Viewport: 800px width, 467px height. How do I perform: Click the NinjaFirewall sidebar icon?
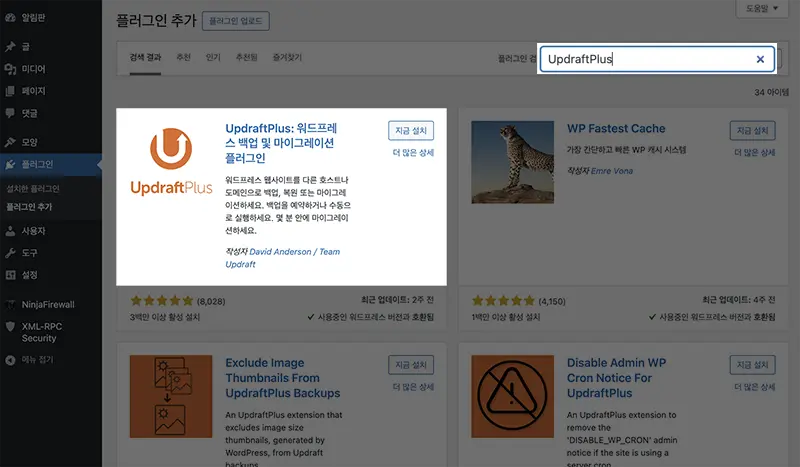click(x=10, y=305)
